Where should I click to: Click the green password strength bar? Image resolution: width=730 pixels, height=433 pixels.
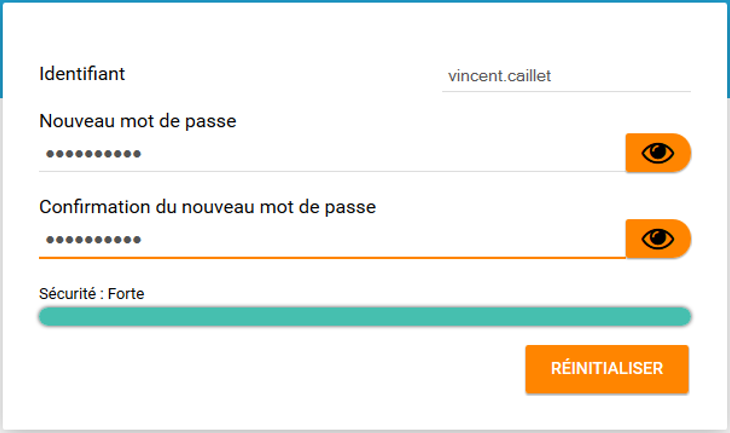365,317
